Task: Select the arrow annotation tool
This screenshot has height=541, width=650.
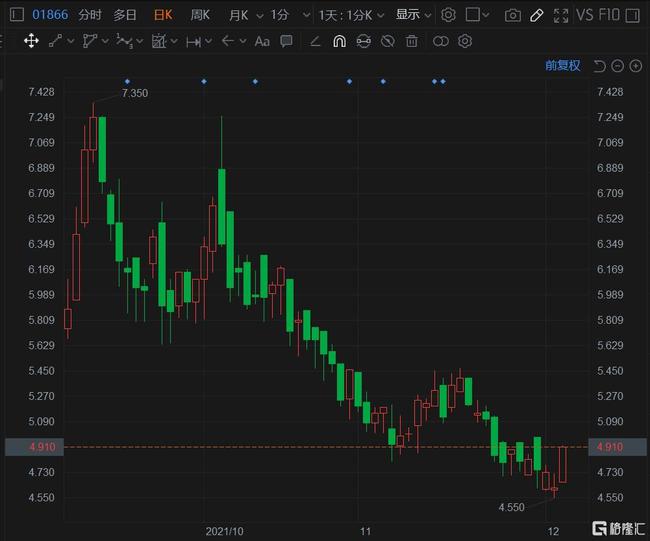Action: [228, 41]
